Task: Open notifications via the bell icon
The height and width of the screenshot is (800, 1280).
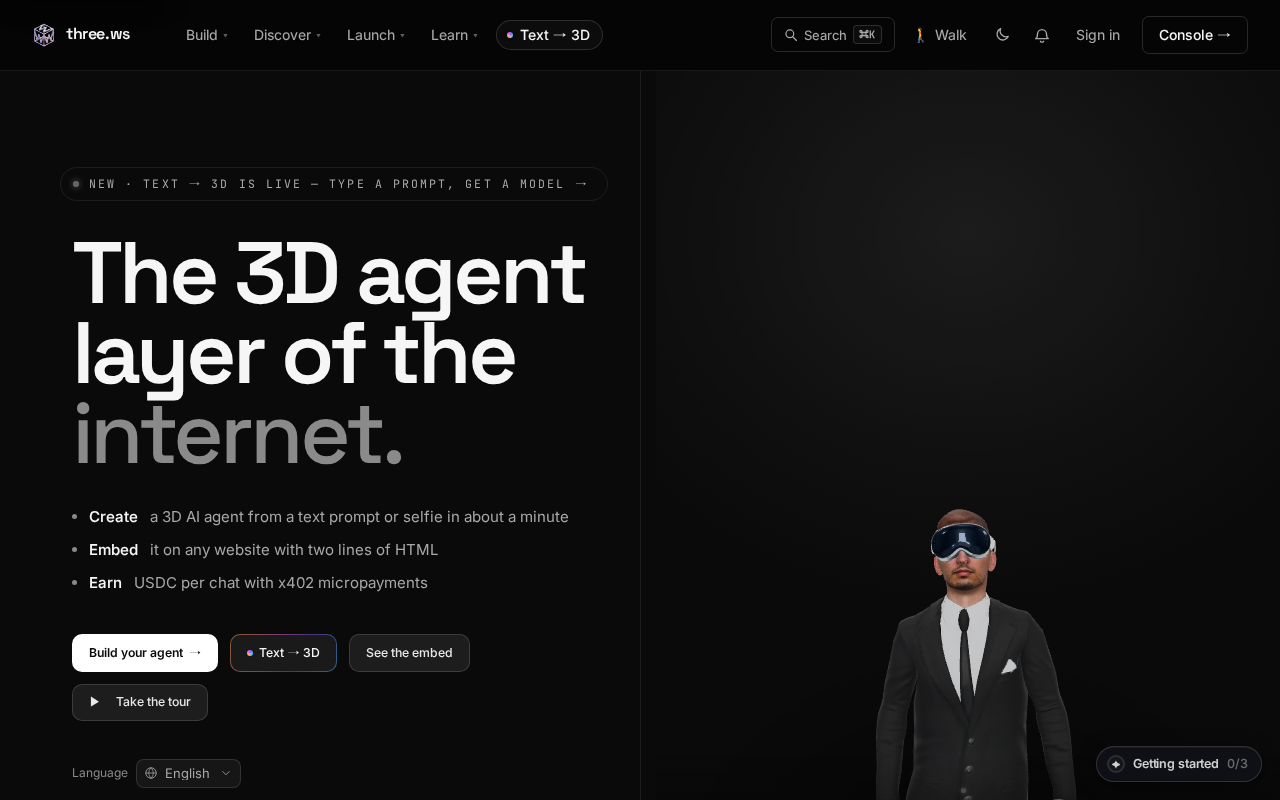Action: [1042, 35]
